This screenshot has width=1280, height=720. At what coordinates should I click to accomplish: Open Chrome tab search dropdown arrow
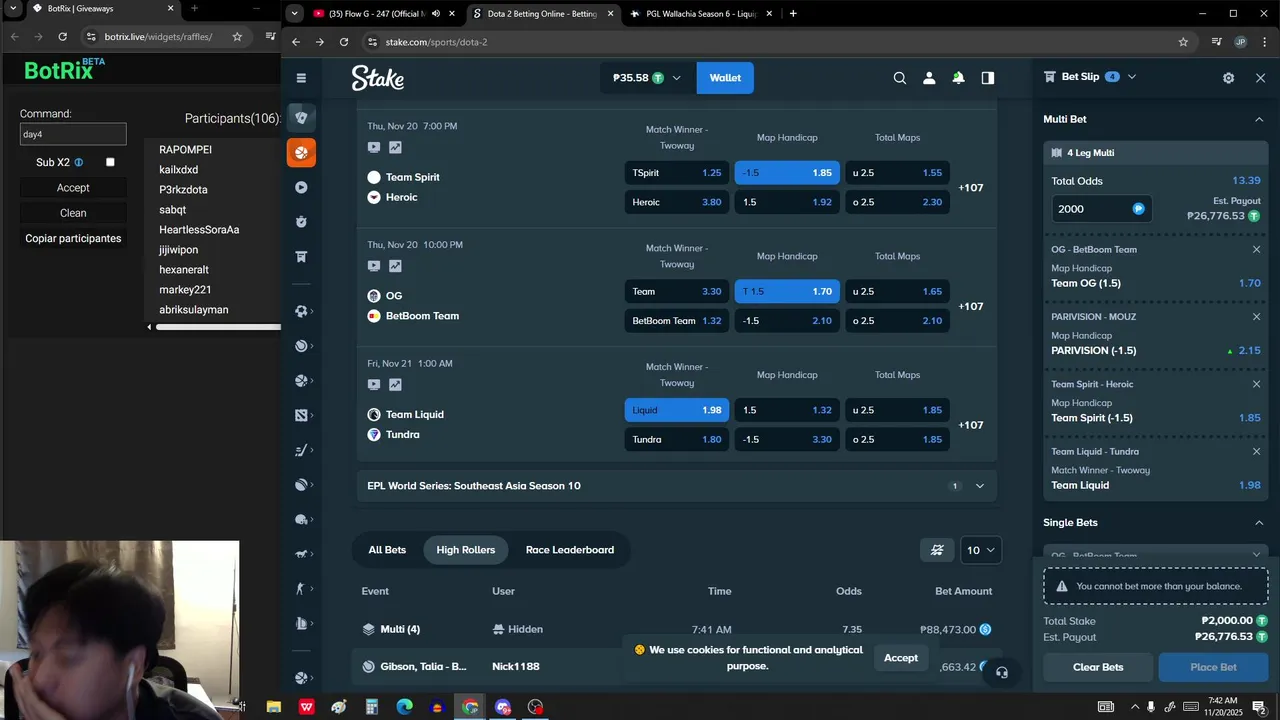click(294, 14)
